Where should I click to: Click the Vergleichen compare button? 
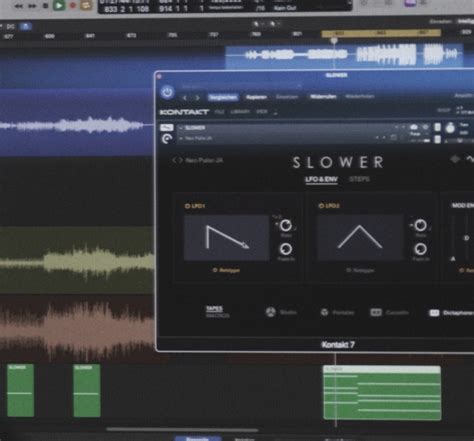[x=223, y=97]
